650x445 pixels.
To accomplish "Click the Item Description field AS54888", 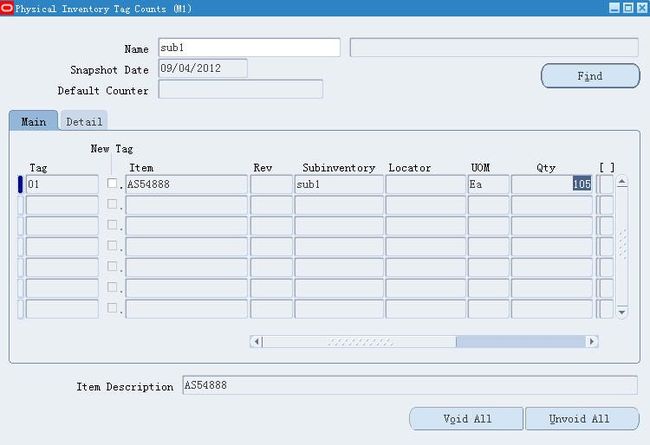I will (x=410, y=385).
